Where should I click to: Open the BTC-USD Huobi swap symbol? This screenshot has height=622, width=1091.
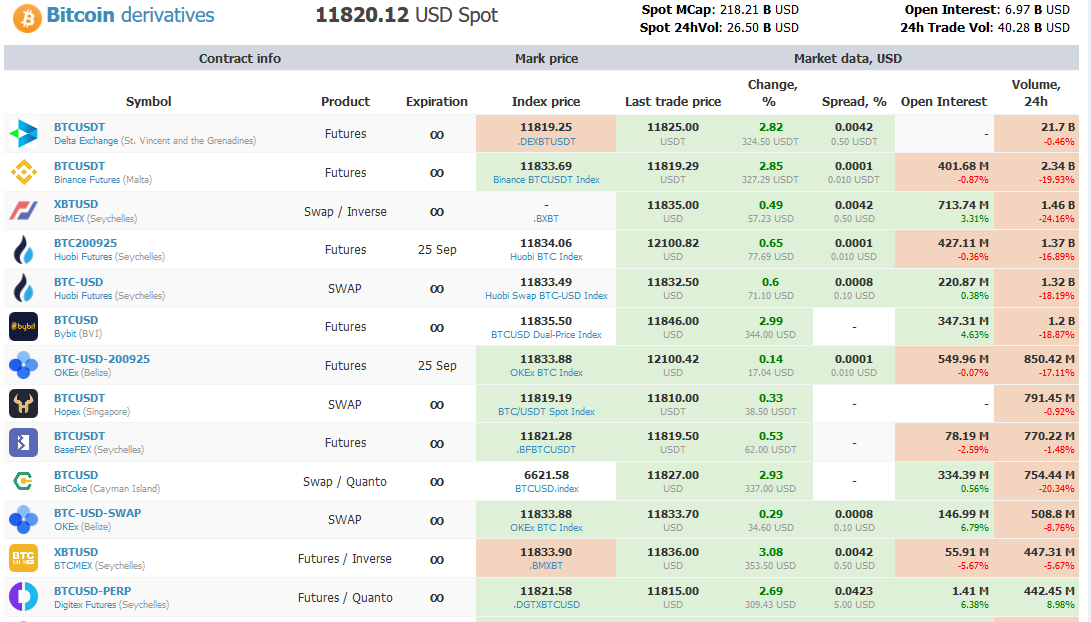[79, 282]
